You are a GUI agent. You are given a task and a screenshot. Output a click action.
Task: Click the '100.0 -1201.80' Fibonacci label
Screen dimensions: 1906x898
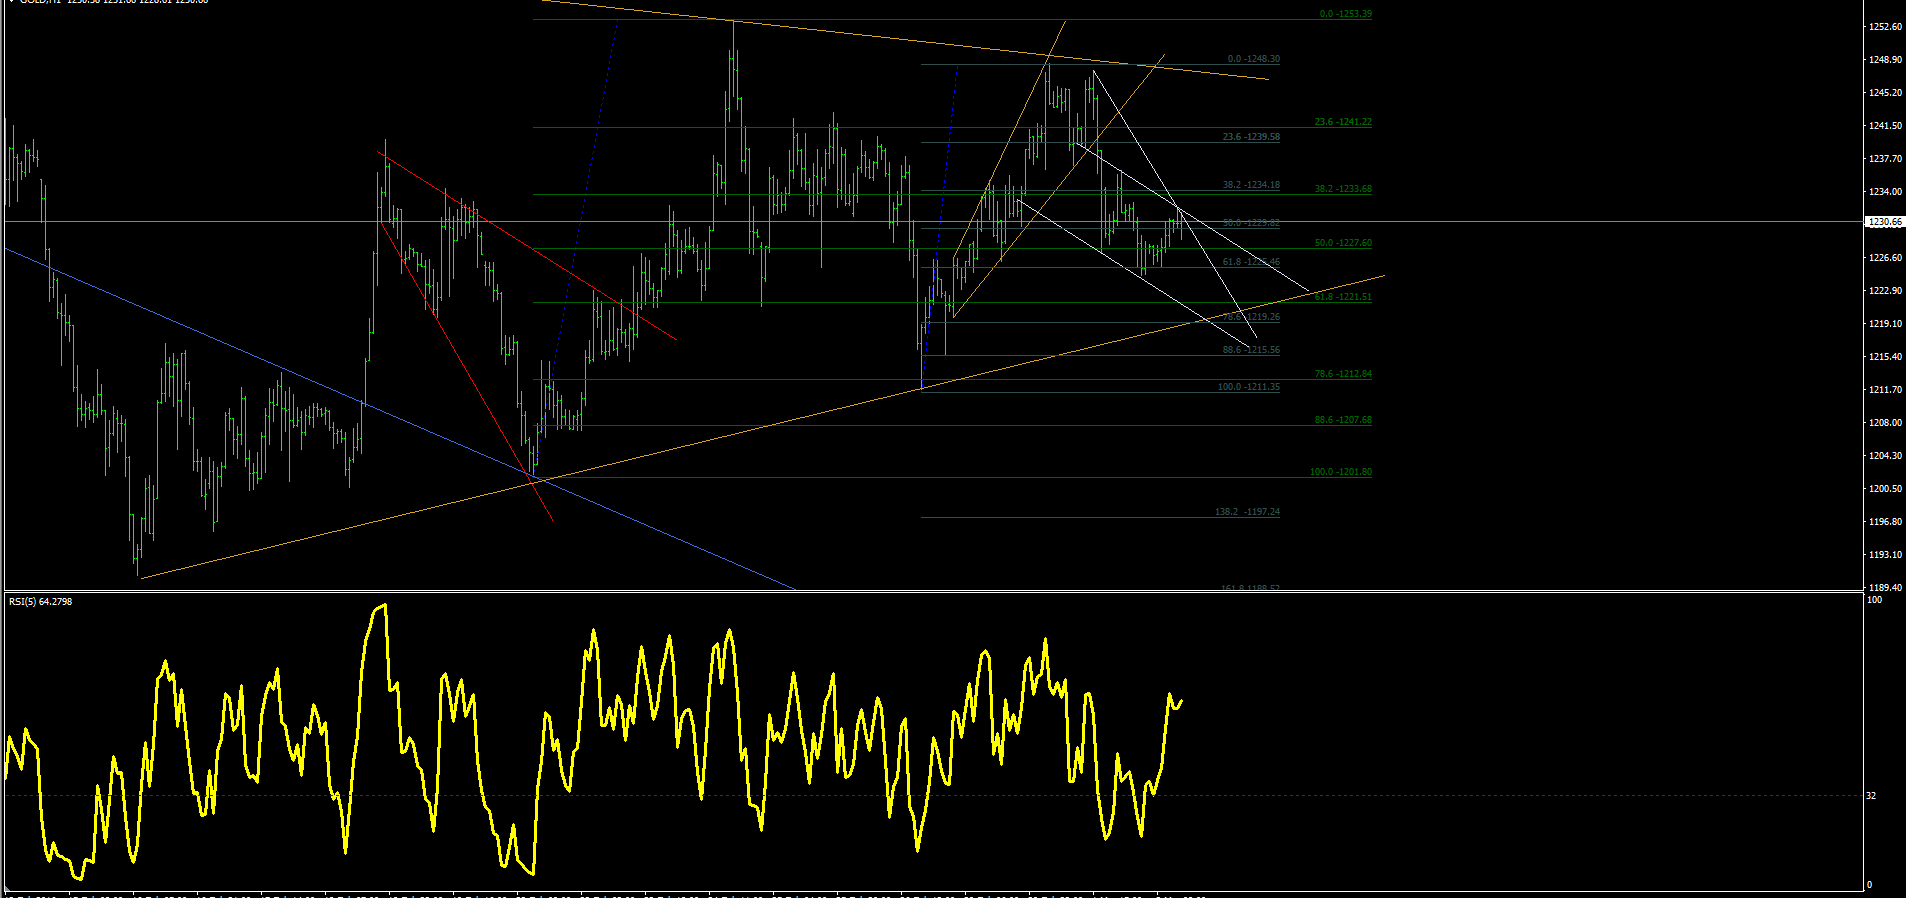[x=1341, y=472]
